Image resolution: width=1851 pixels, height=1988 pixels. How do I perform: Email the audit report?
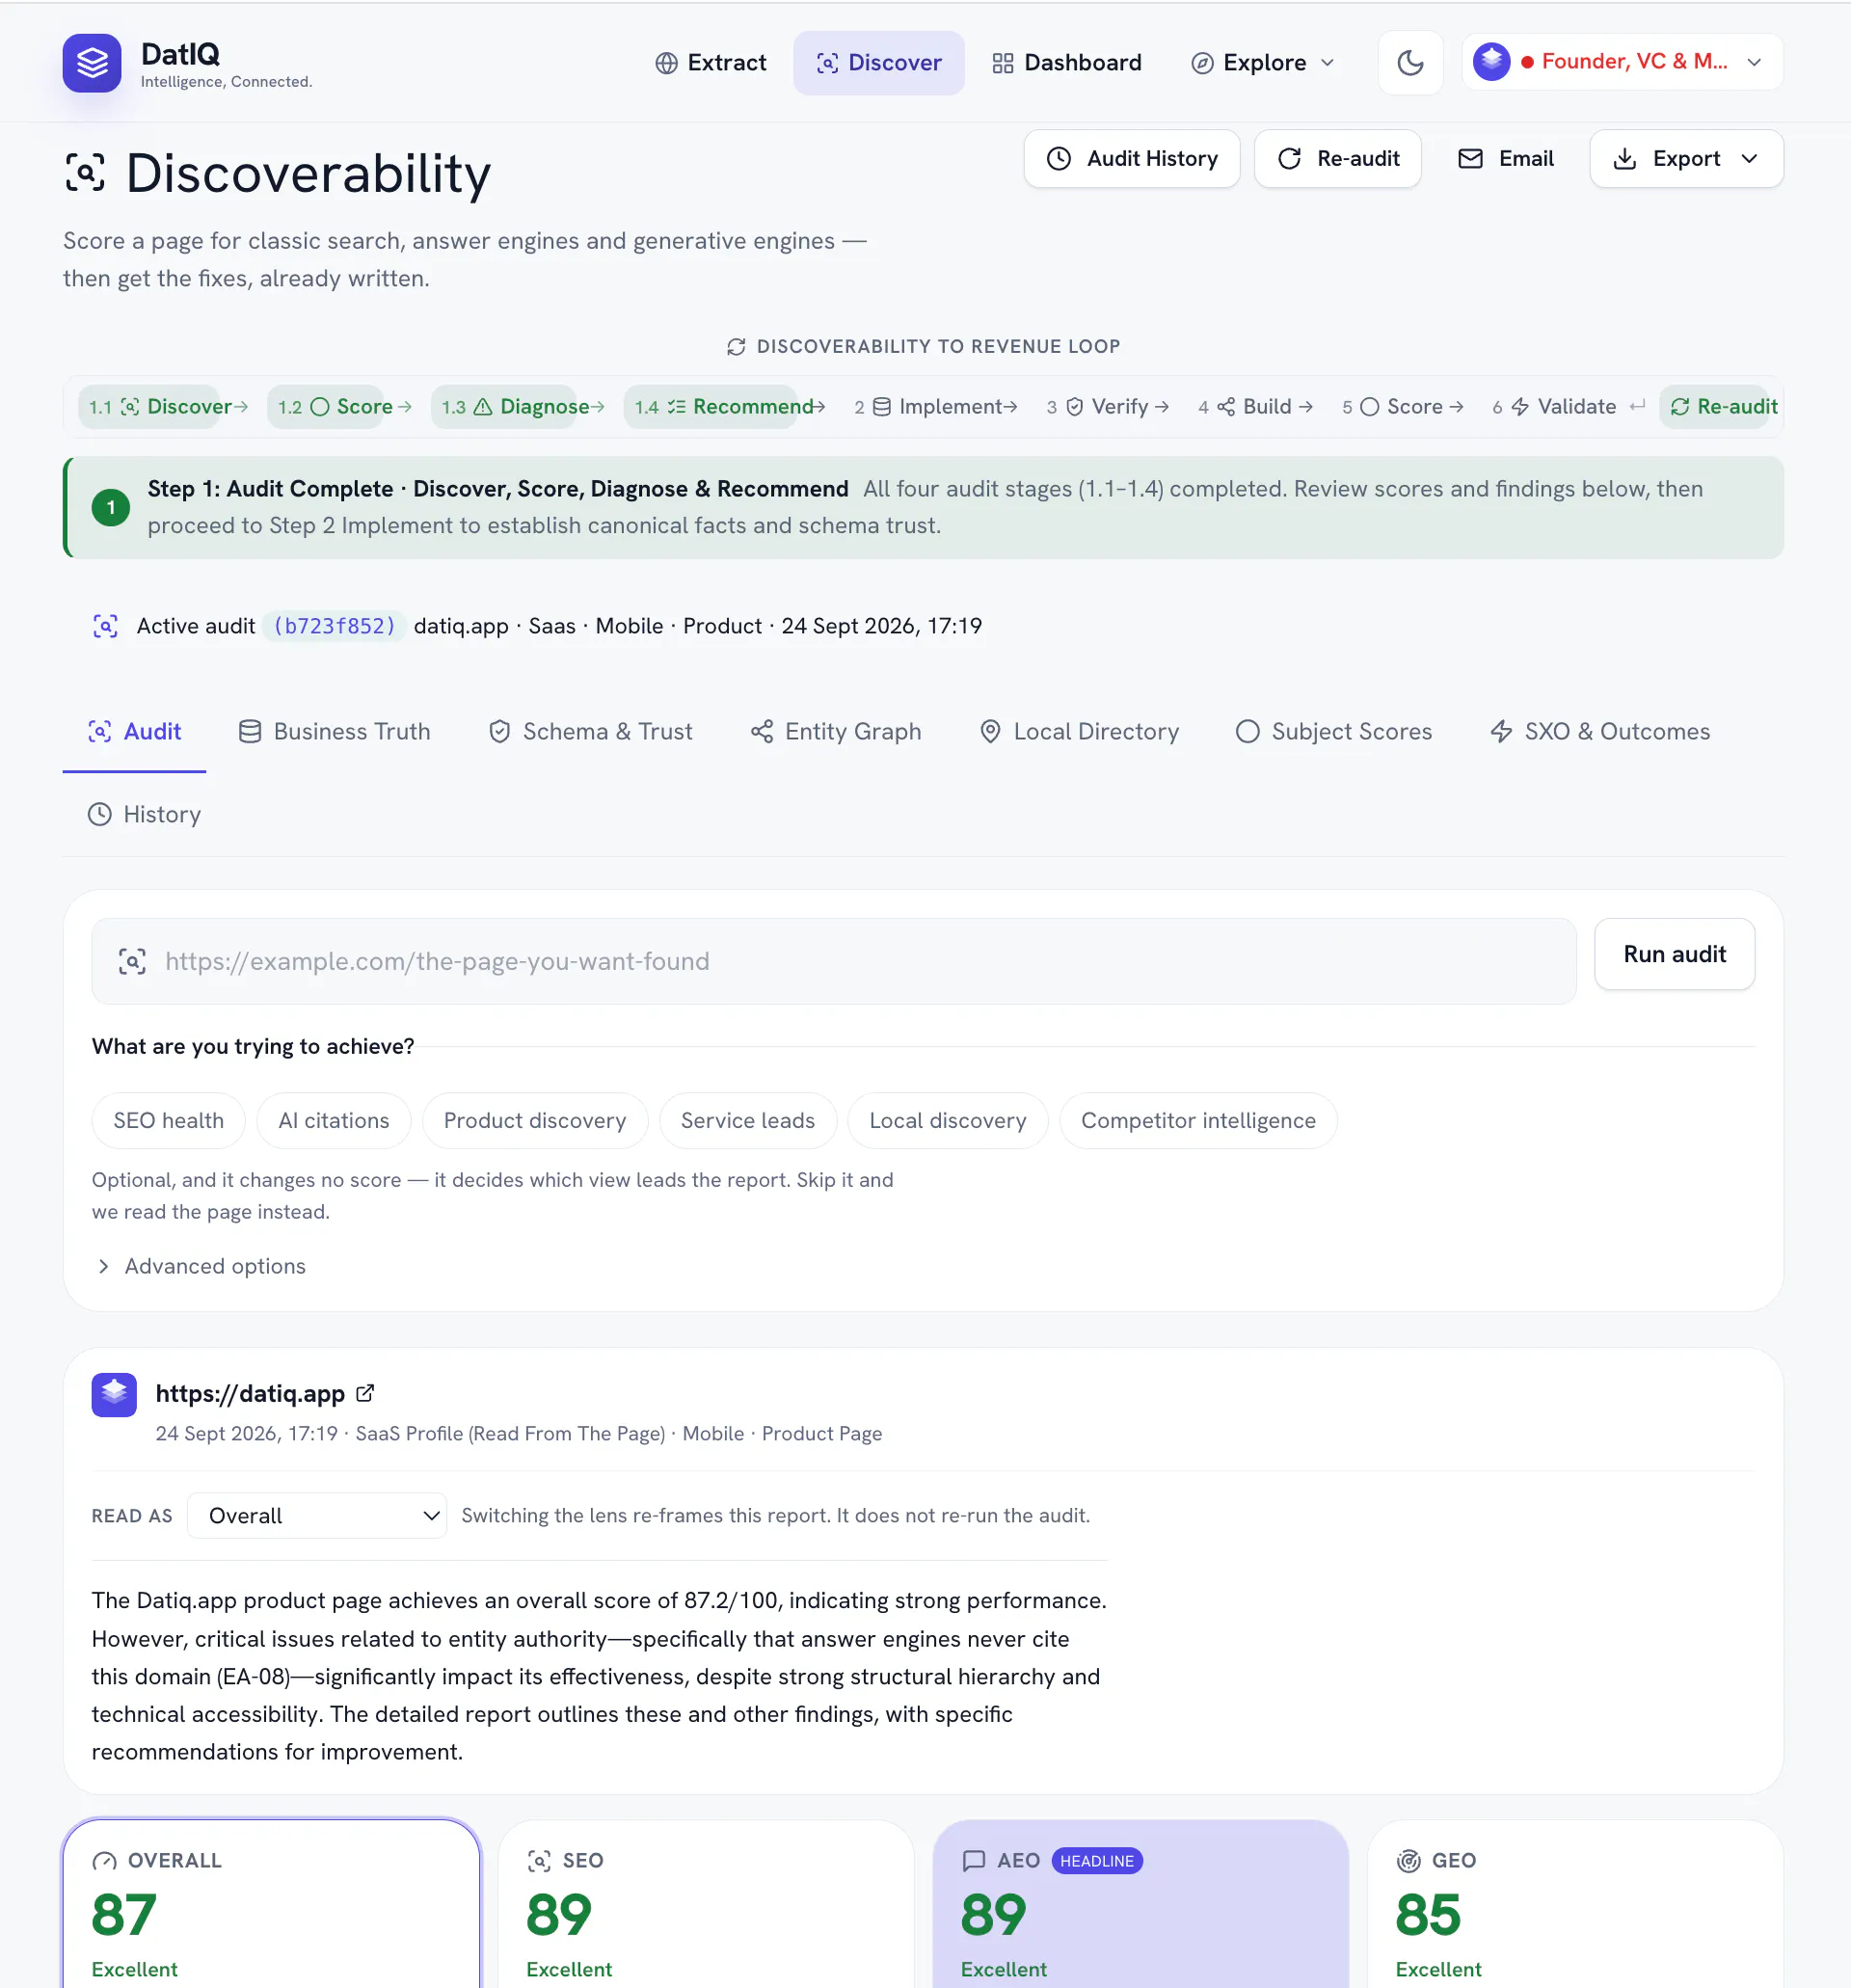pos(1505,159)
